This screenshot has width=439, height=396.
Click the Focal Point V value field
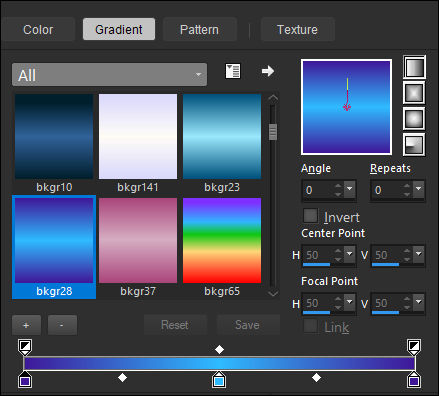pos(387,303)
